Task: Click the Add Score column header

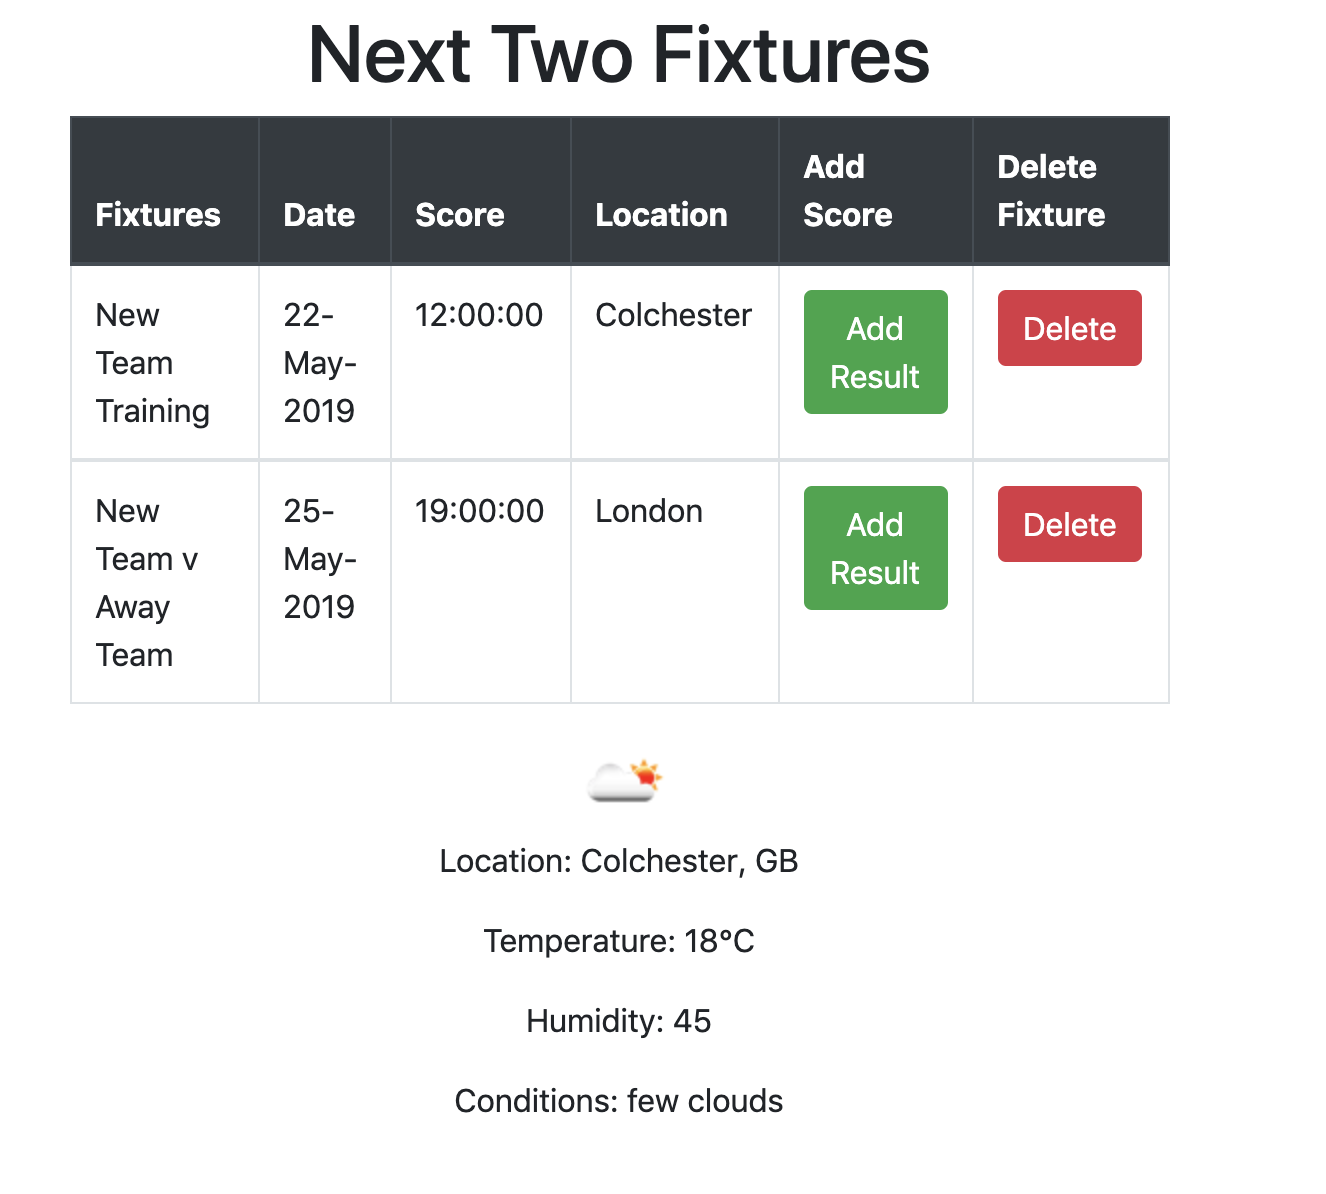Action: [848, 191]
